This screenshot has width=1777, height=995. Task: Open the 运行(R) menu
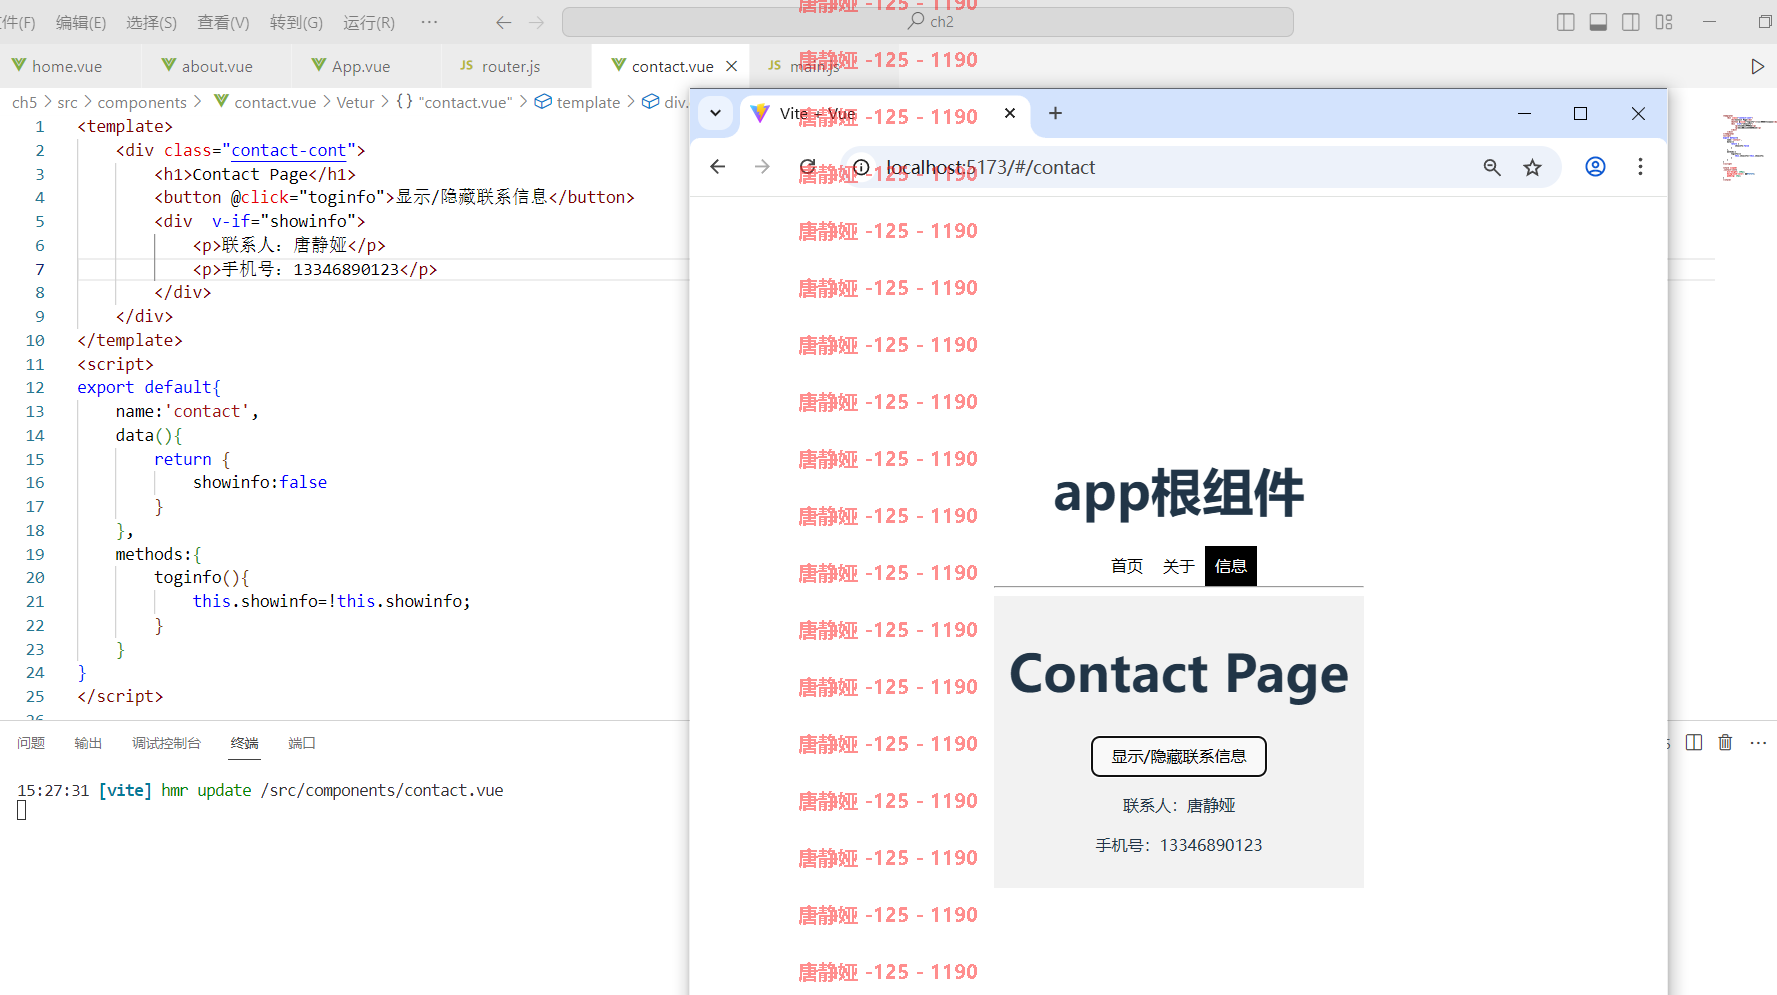tap(369, 22)
